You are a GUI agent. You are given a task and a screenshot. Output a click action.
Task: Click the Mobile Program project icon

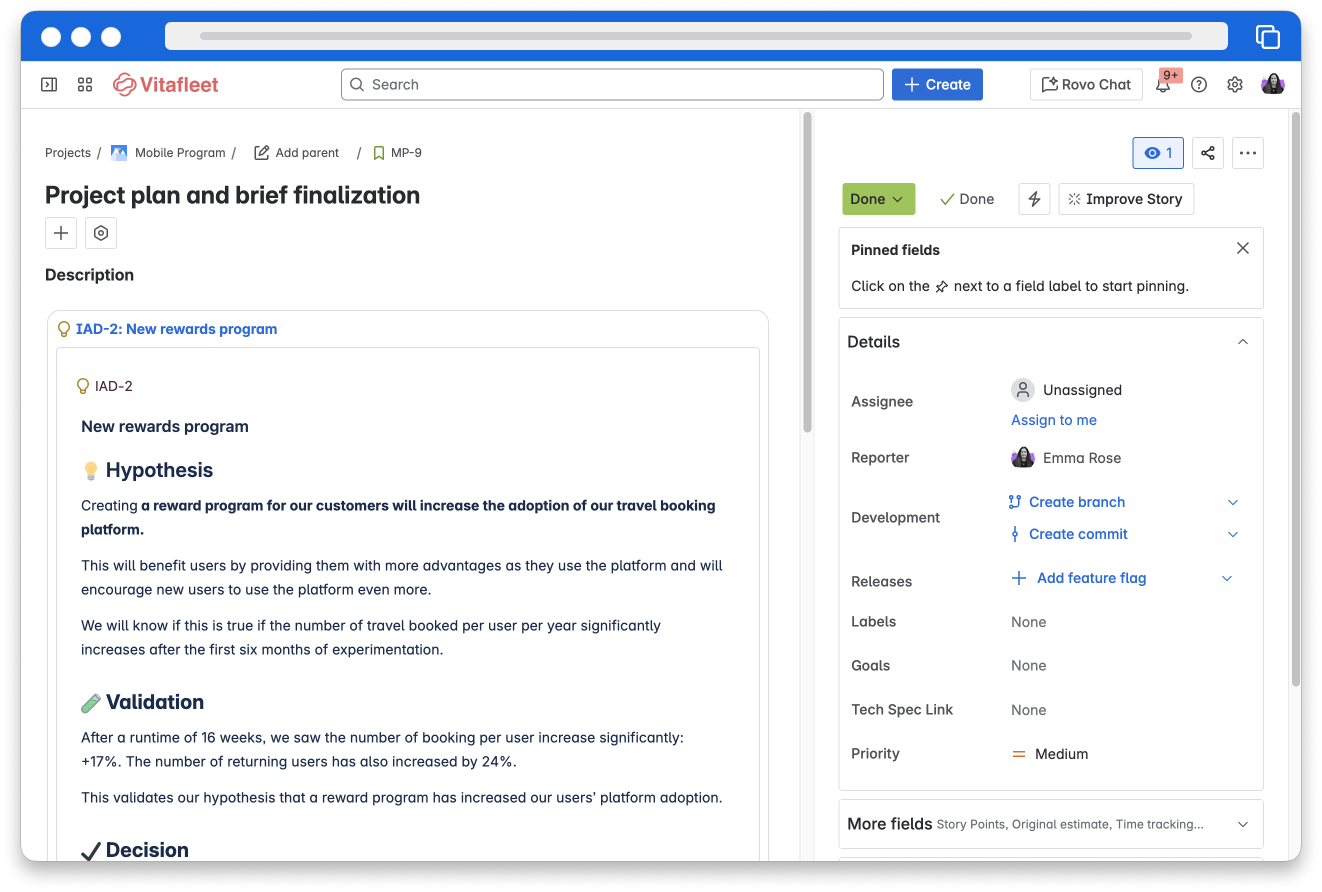[119, 153]
